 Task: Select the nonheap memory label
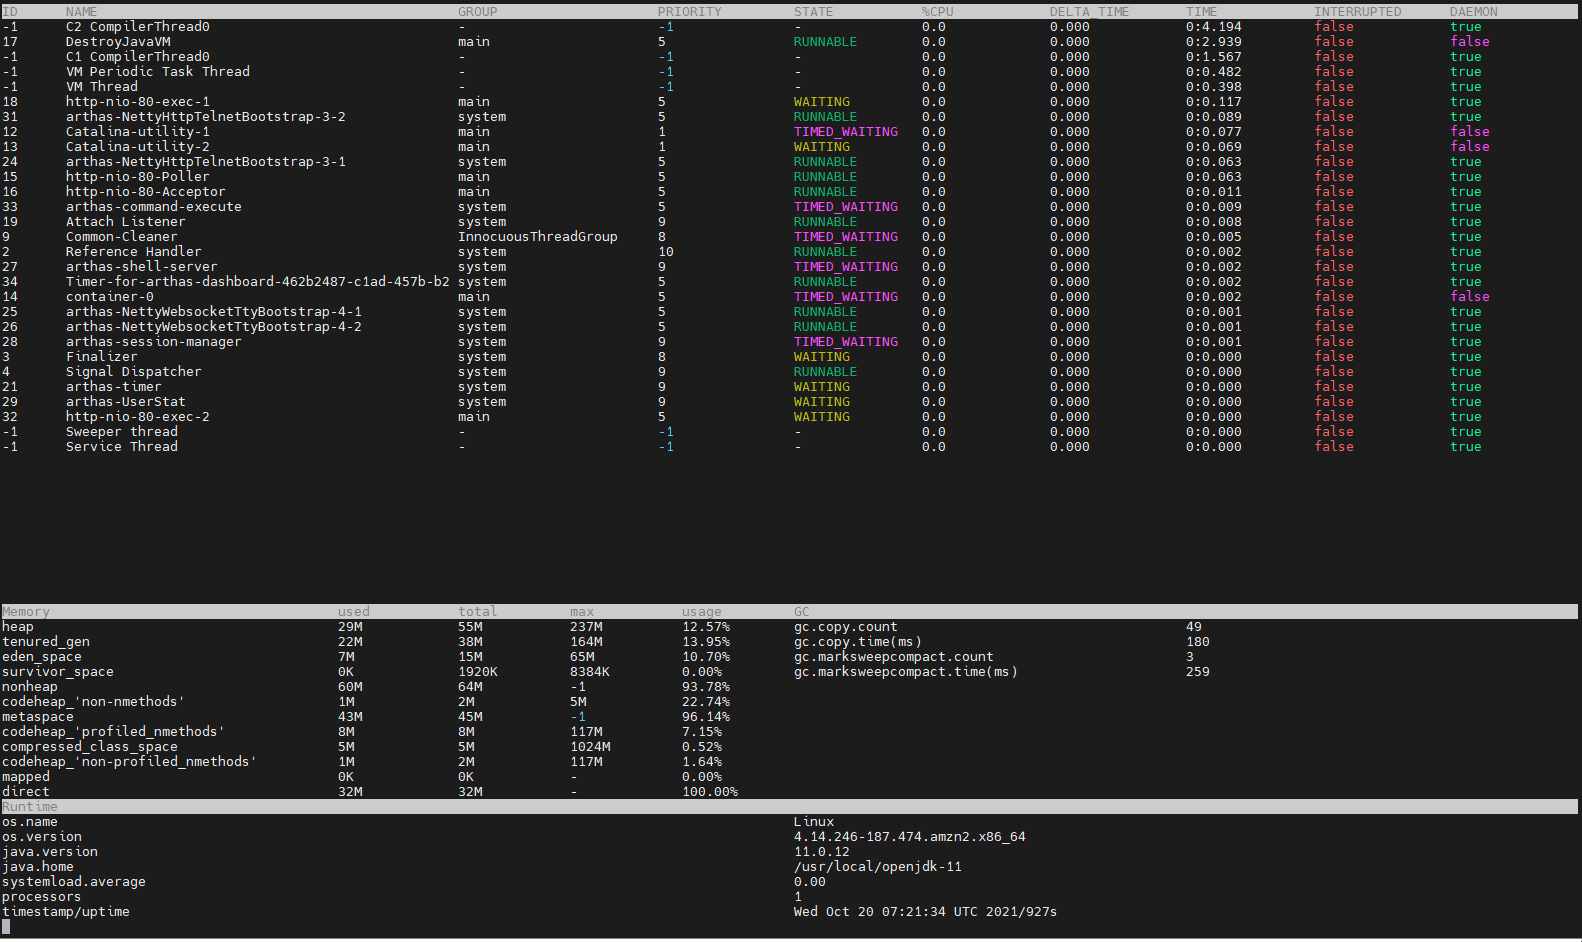pos(30,687)
